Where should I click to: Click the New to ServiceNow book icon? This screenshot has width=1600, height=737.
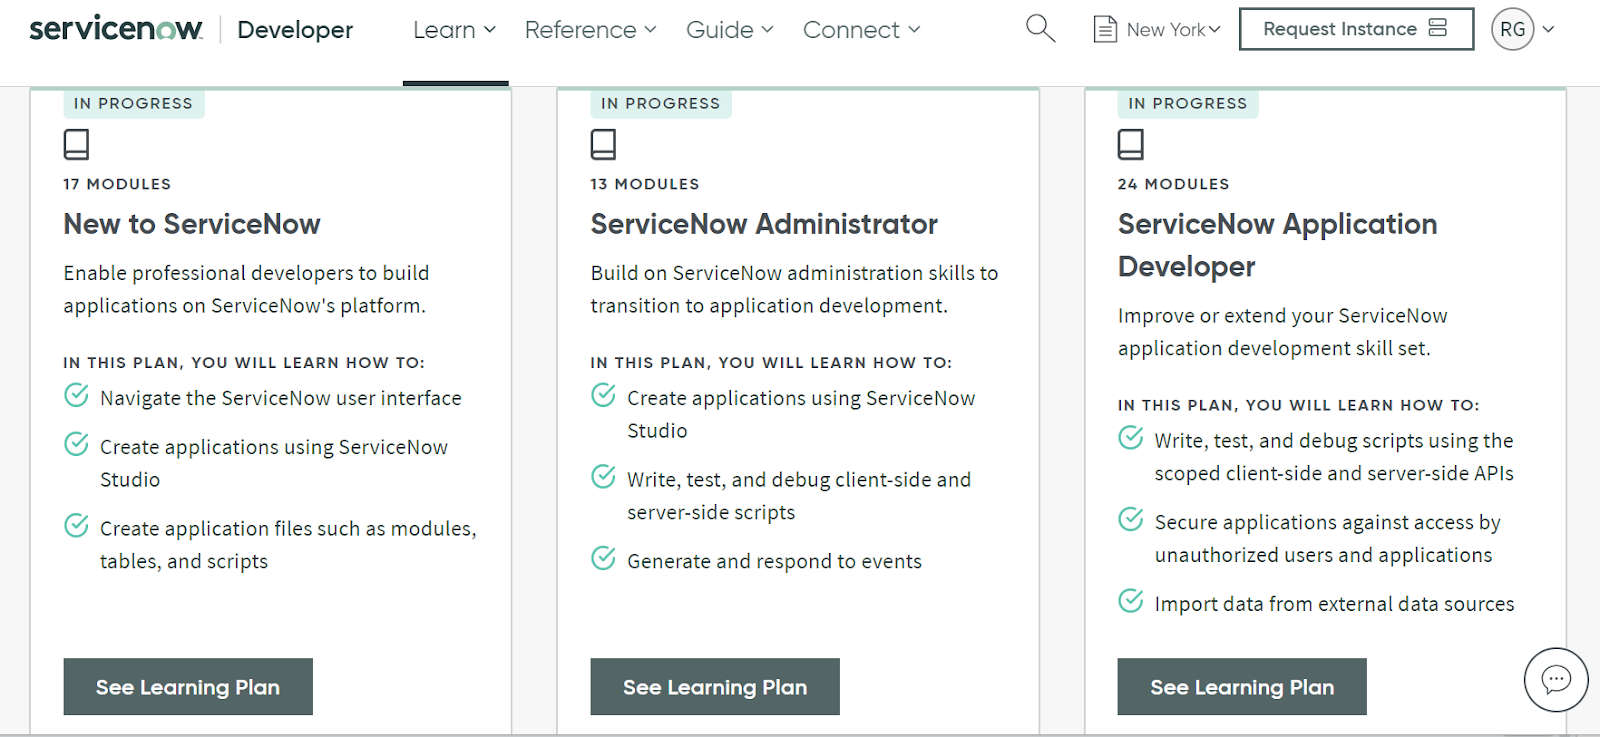pyautogui.click(x=76, y=145)
